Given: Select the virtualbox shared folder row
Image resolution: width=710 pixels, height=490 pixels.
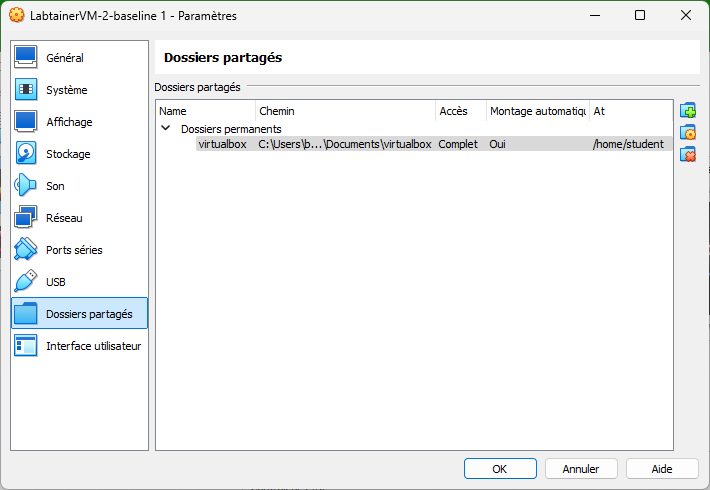Looking at the screenshot, I should (222, 144).
